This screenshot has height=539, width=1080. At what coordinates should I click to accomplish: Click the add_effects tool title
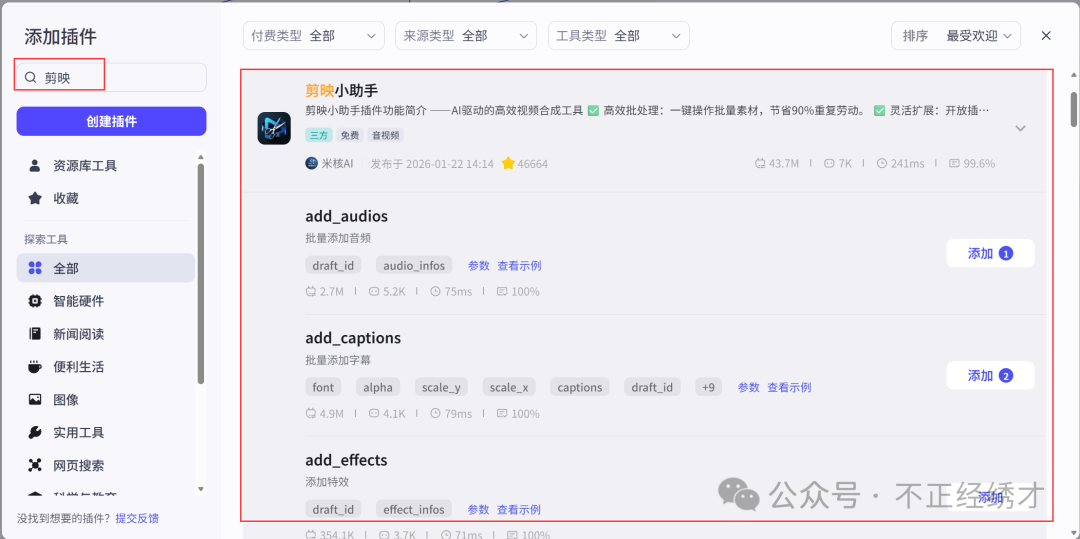346,460
